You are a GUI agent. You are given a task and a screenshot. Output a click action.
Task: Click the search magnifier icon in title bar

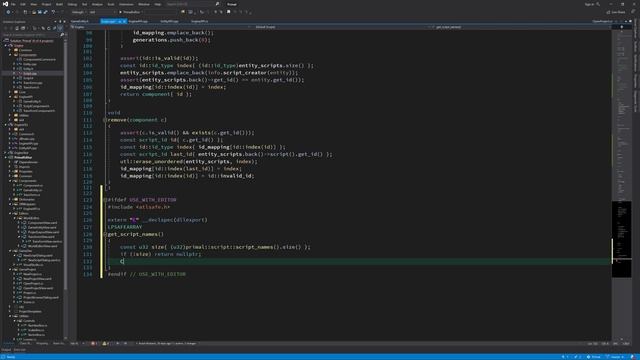point(217,4)
